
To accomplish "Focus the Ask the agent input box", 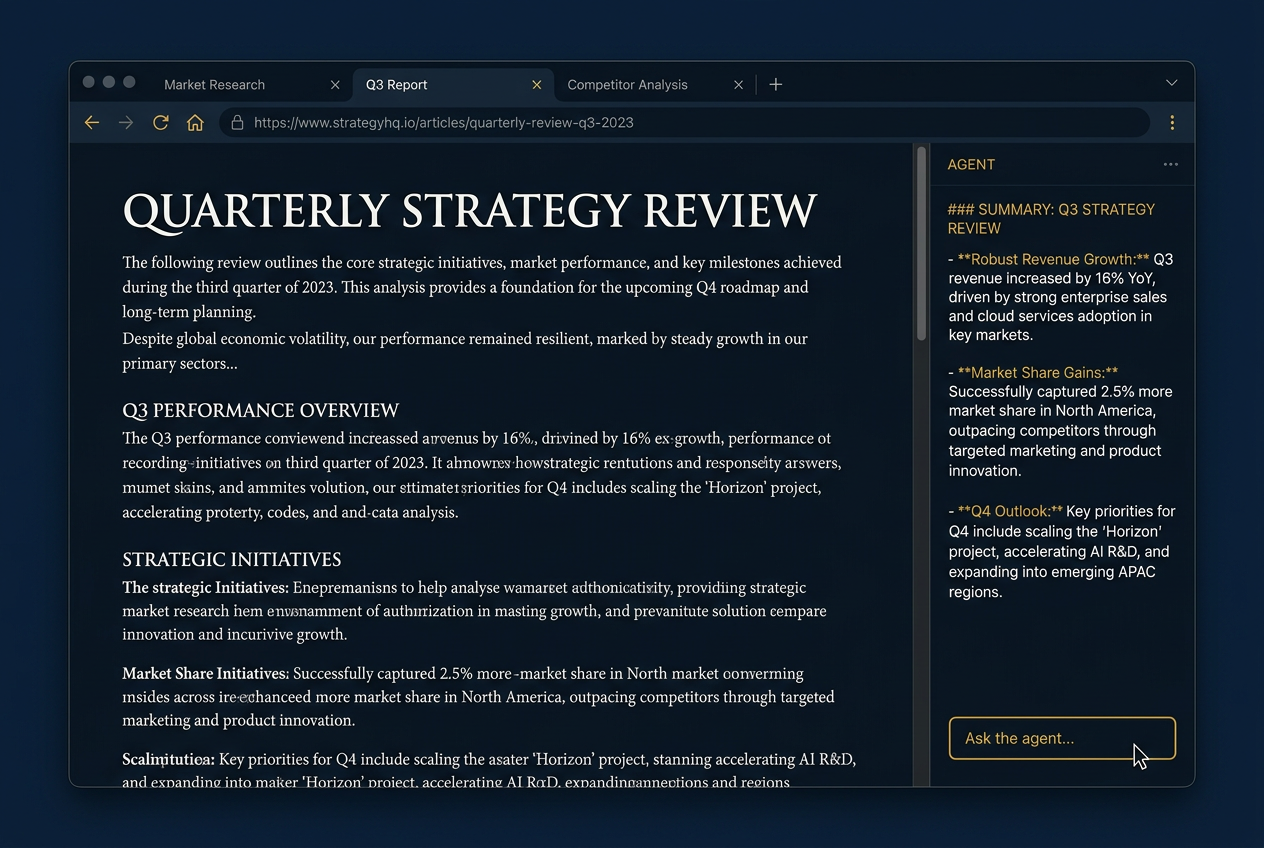I will click(1062, 738).
